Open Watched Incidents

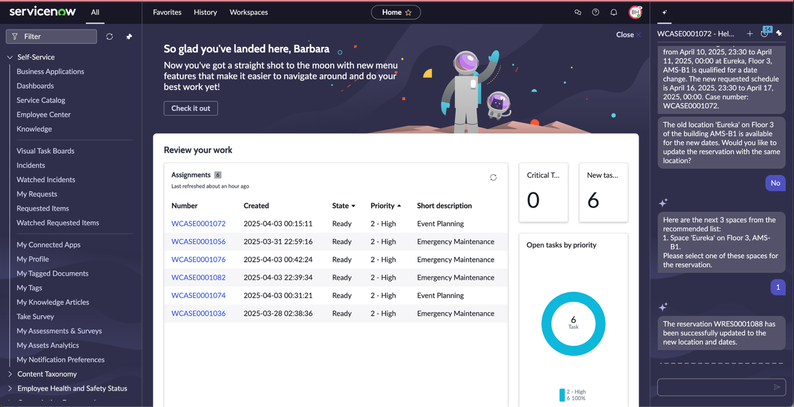46,180
